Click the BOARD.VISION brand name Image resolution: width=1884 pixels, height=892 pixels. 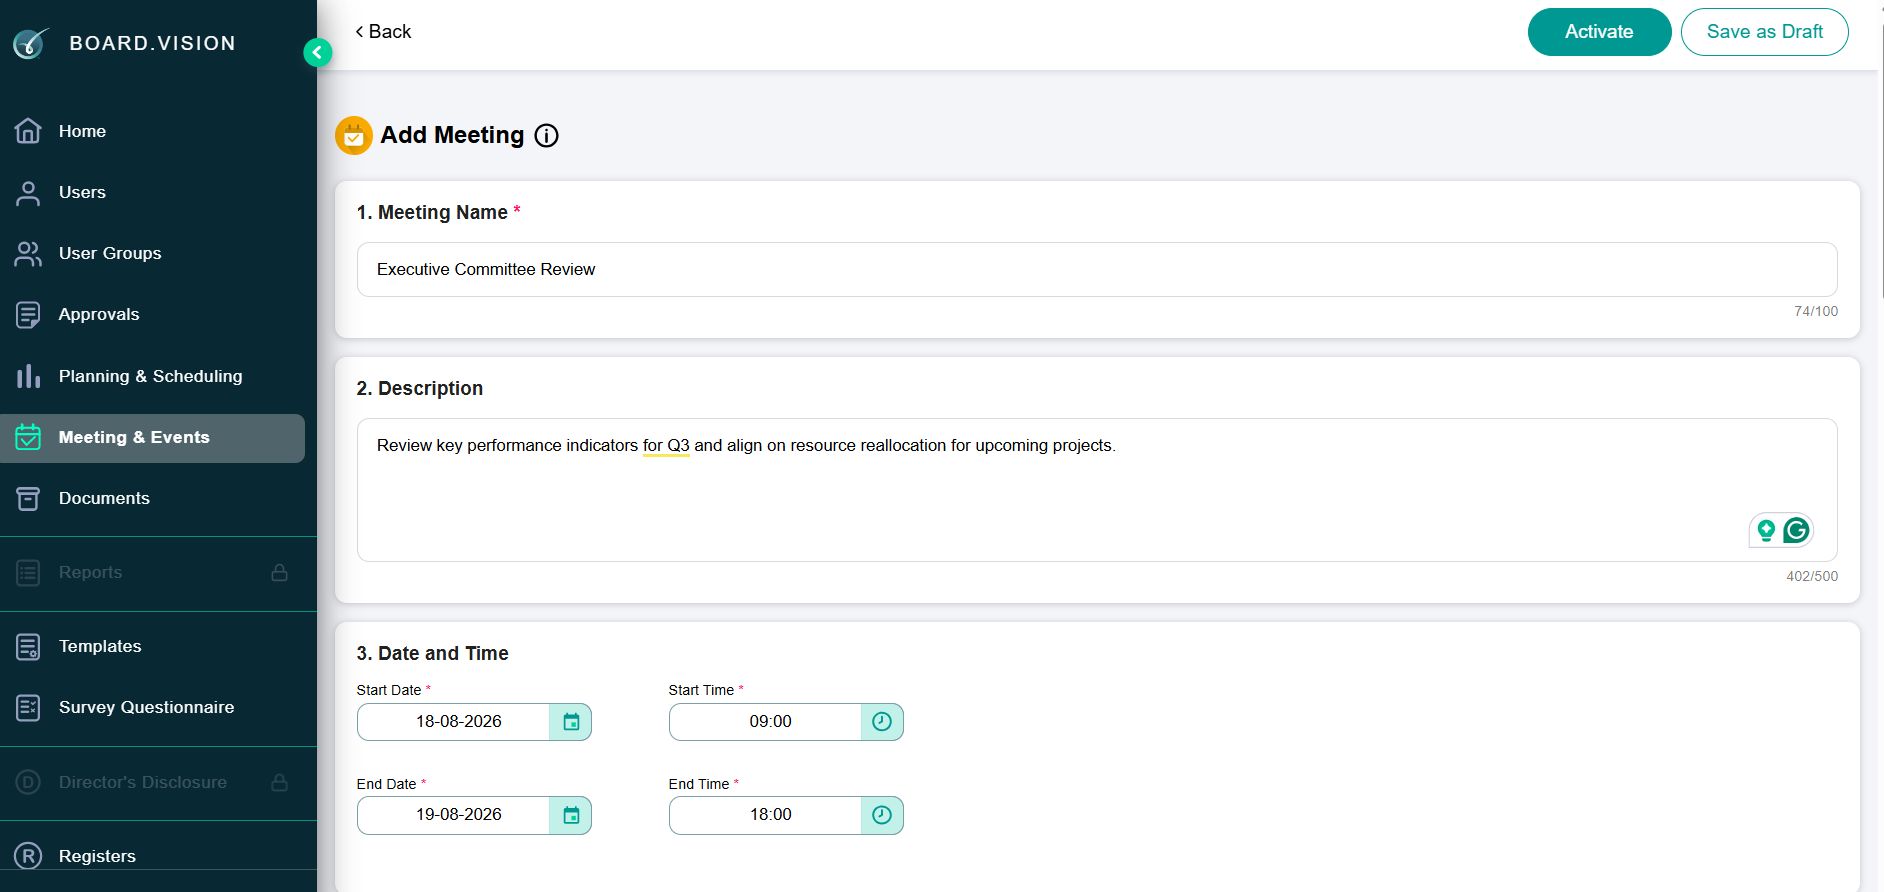[153, 43]
